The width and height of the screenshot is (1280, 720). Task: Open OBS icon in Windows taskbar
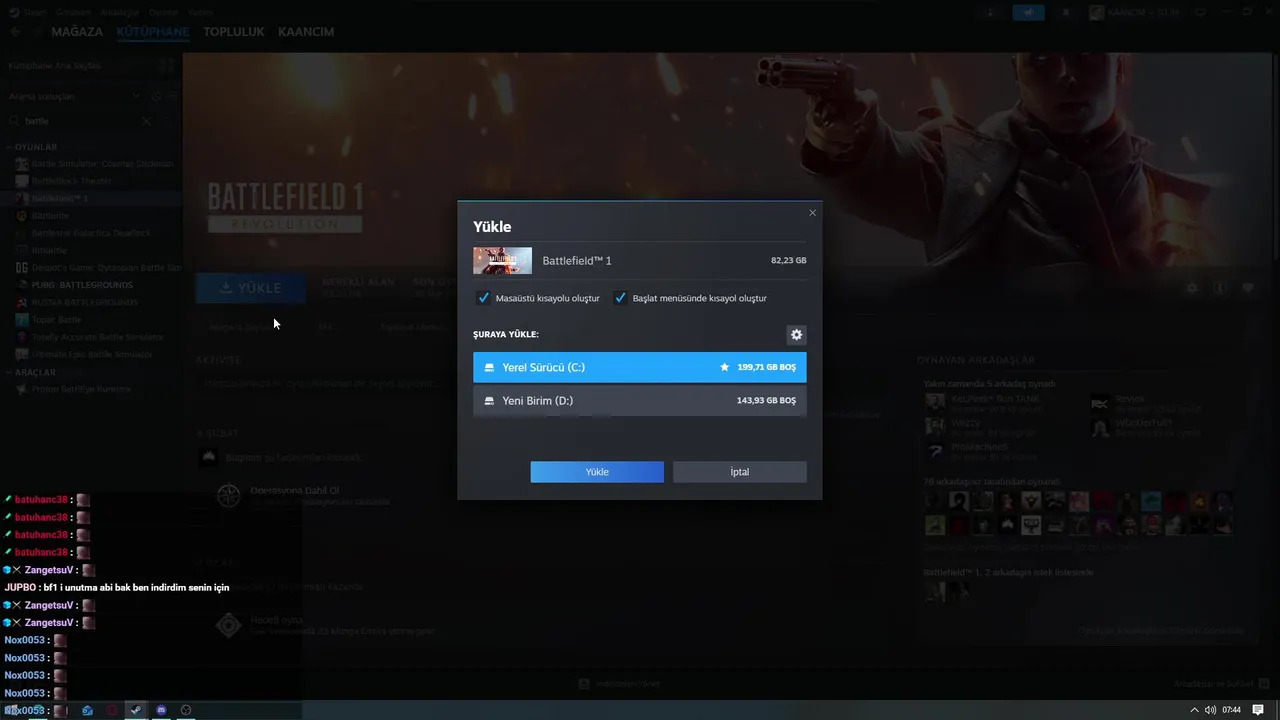pyautogui.click(x=185, y=710)
